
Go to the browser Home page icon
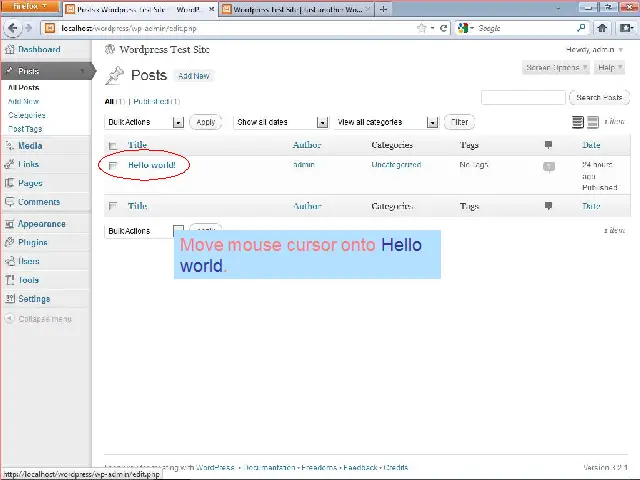point(602,28)
